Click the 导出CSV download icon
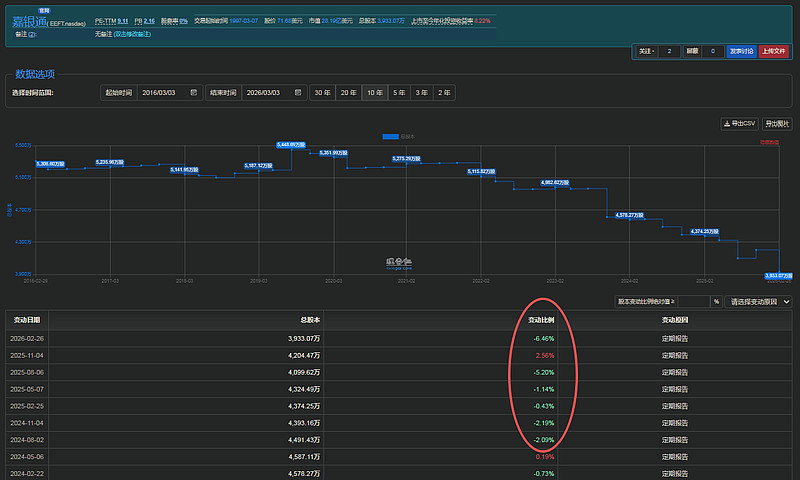 tap(726, 124)
